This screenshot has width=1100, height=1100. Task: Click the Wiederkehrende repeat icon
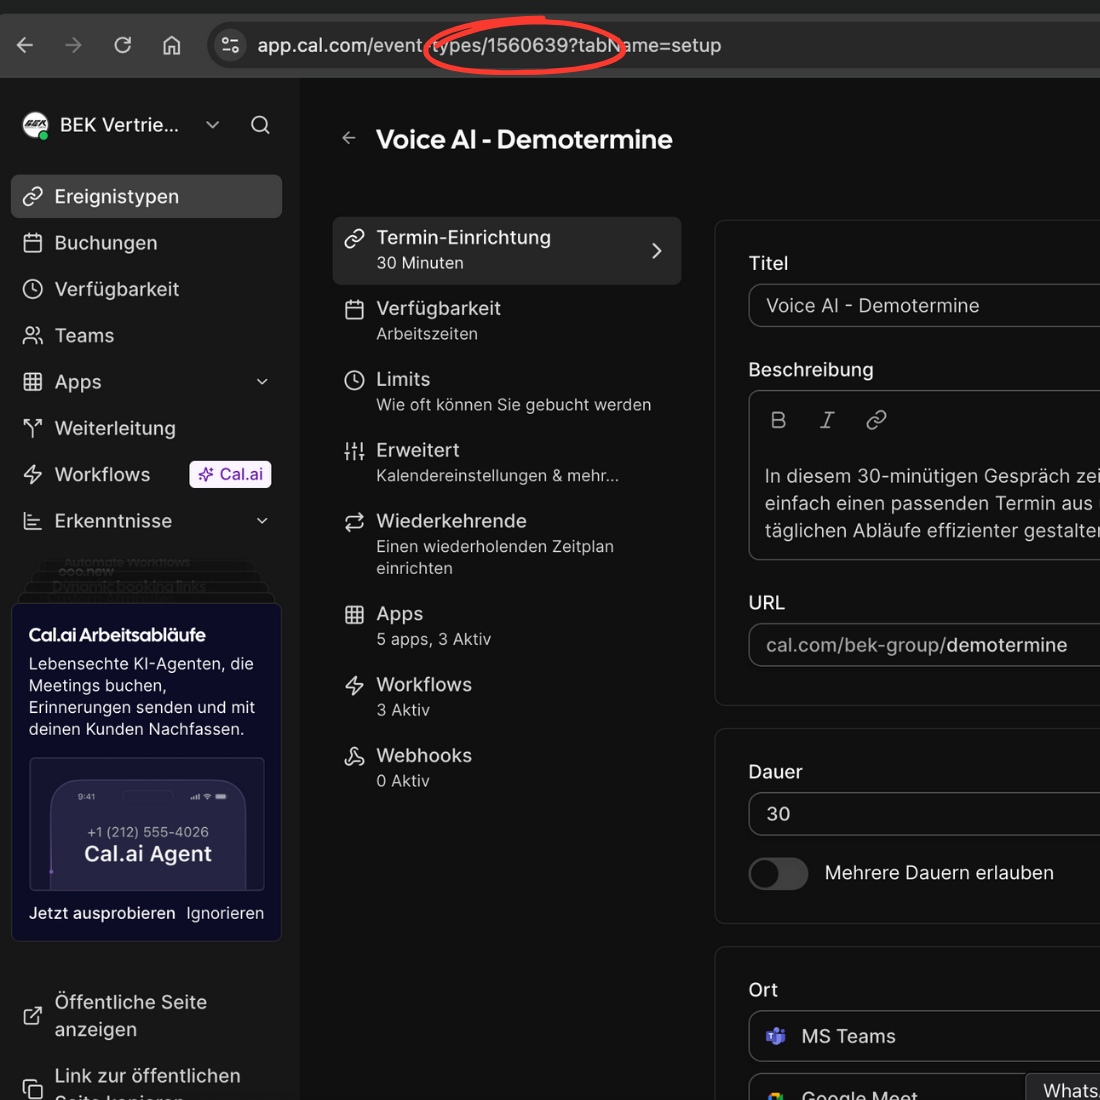(x=354, y=522)
